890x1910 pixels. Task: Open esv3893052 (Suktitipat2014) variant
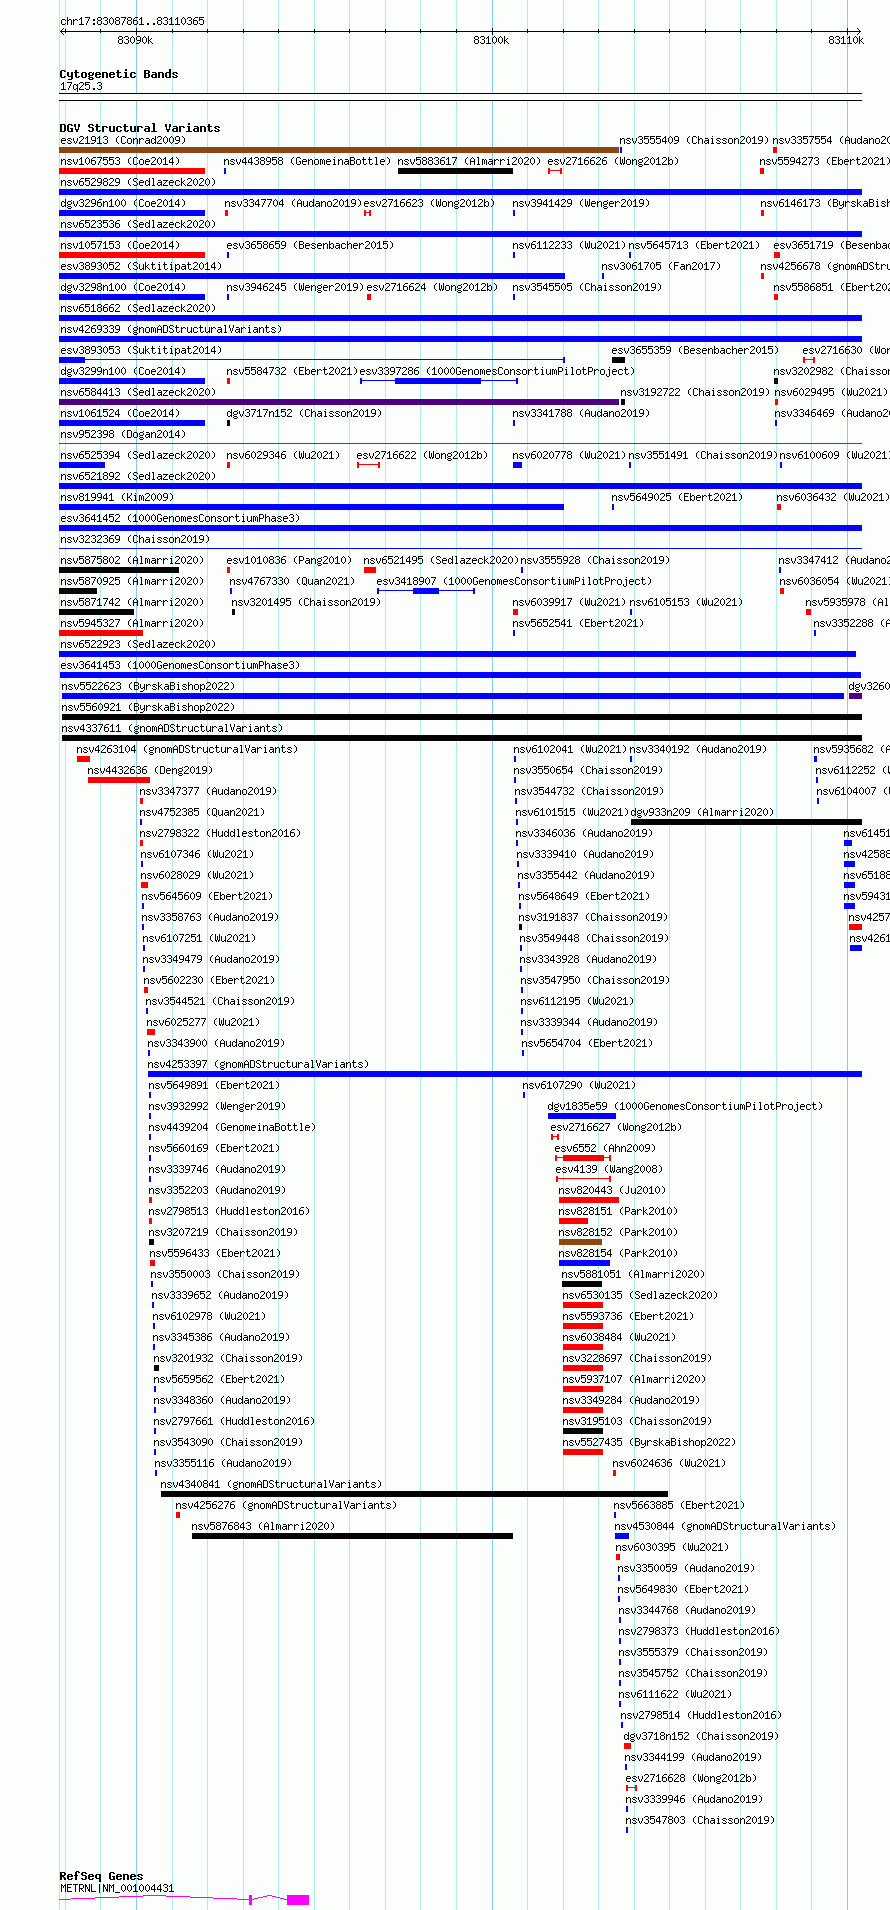[140, 267]
